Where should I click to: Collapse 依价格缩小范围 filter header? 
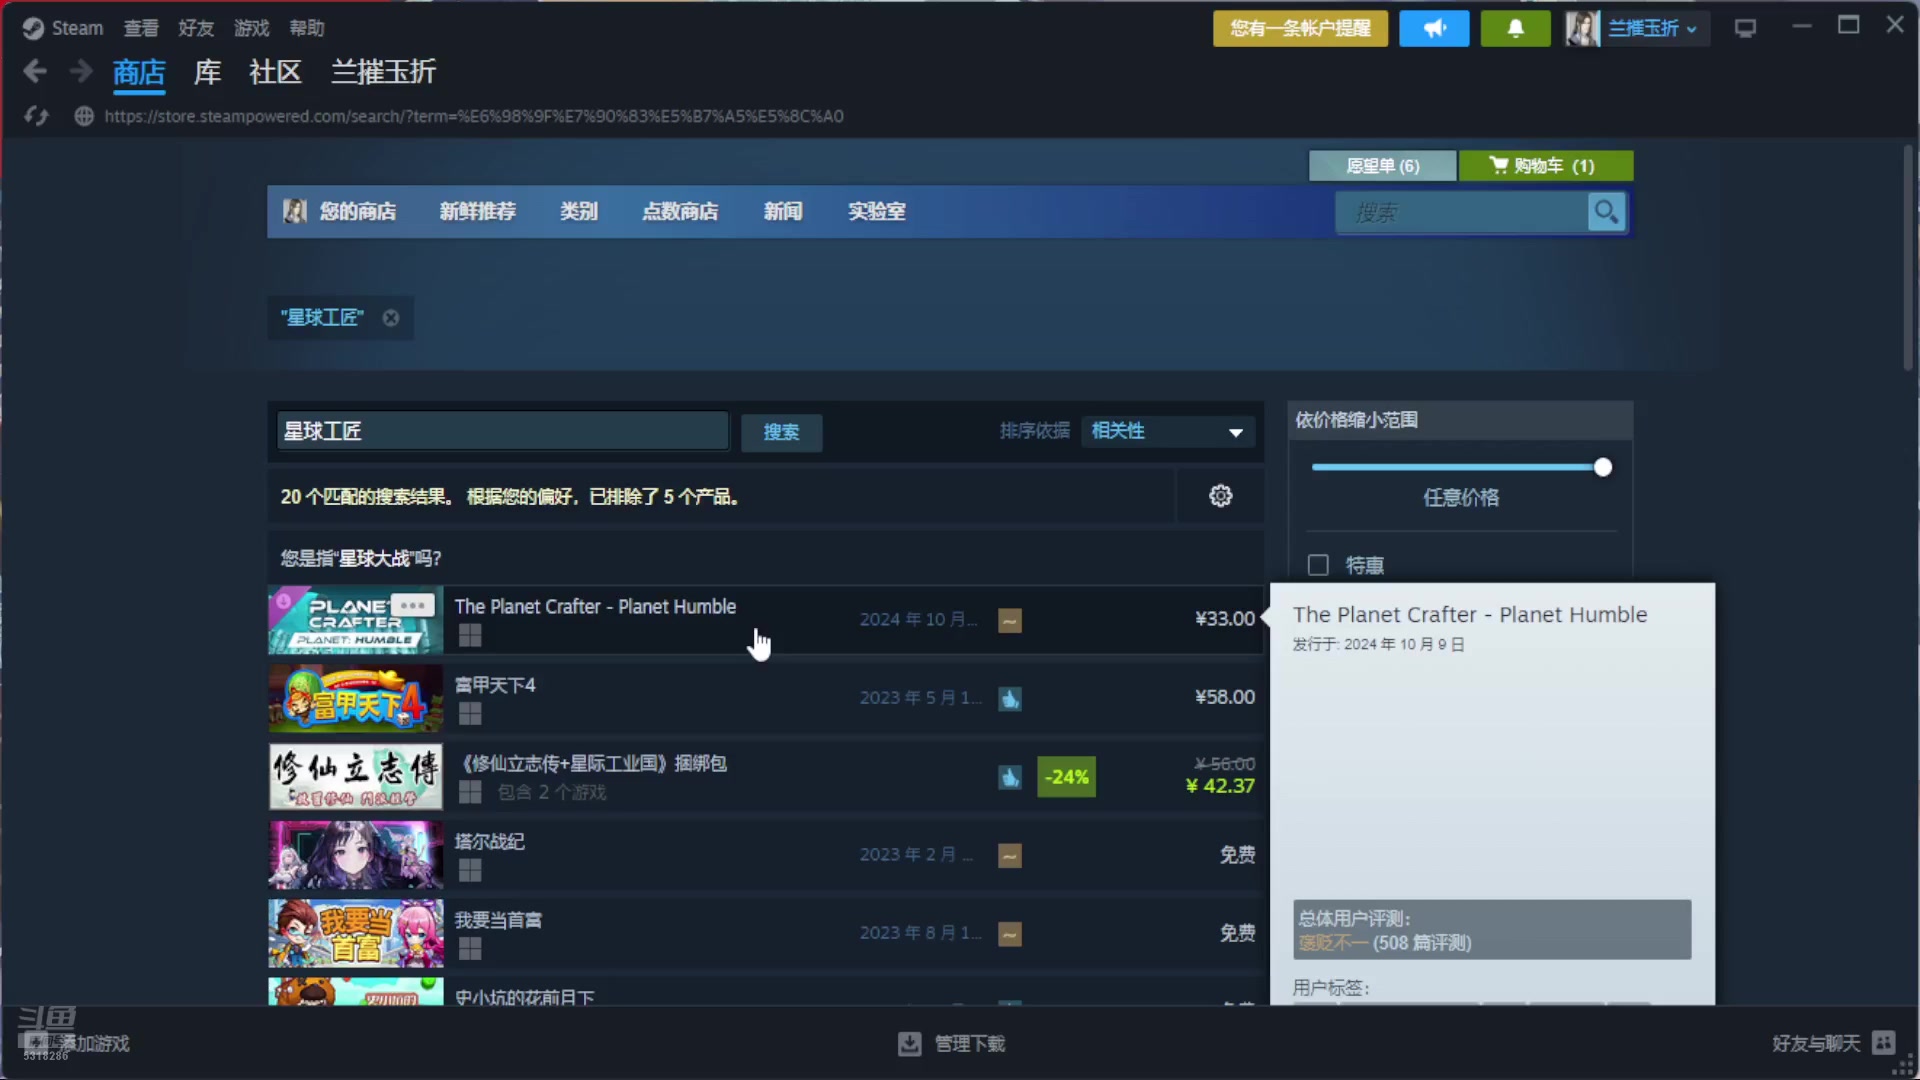click(x=1460, y=420)
